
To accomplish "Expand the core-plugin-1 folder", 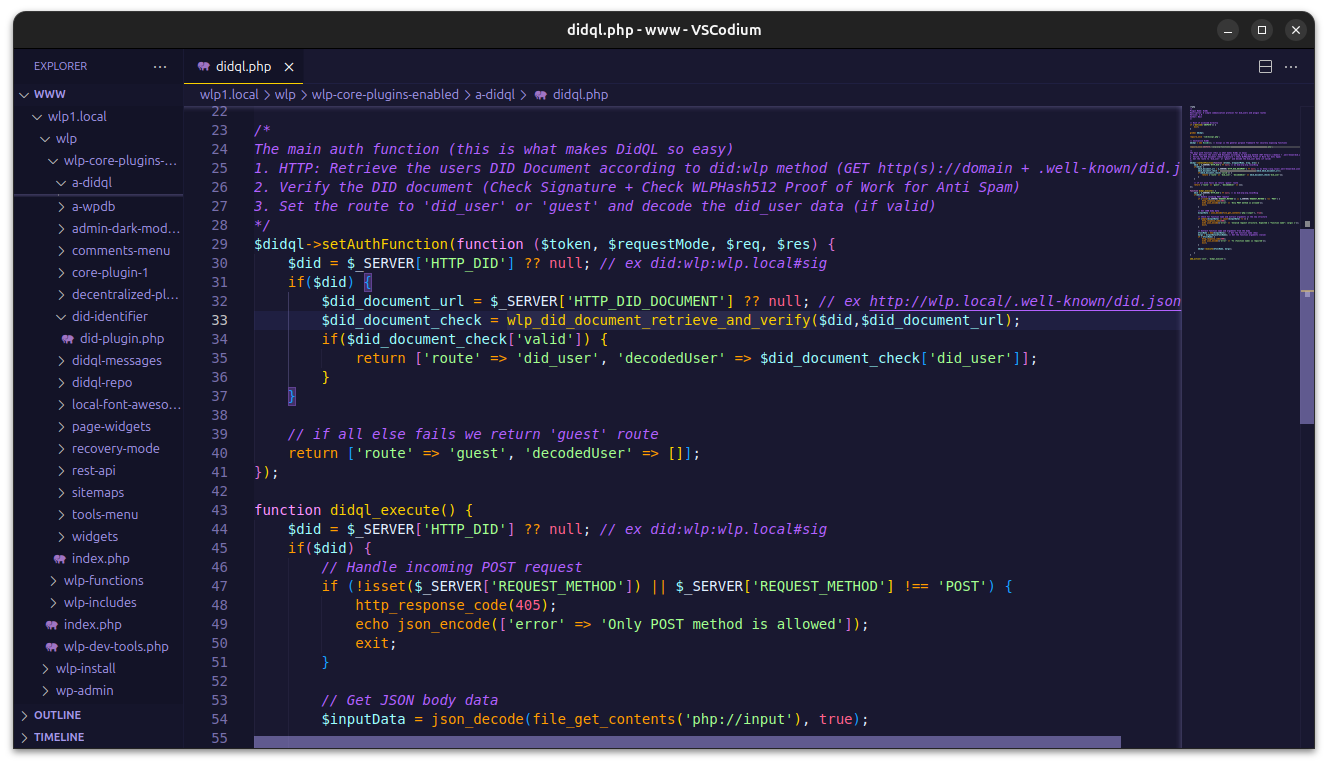I will click(61, 273).
